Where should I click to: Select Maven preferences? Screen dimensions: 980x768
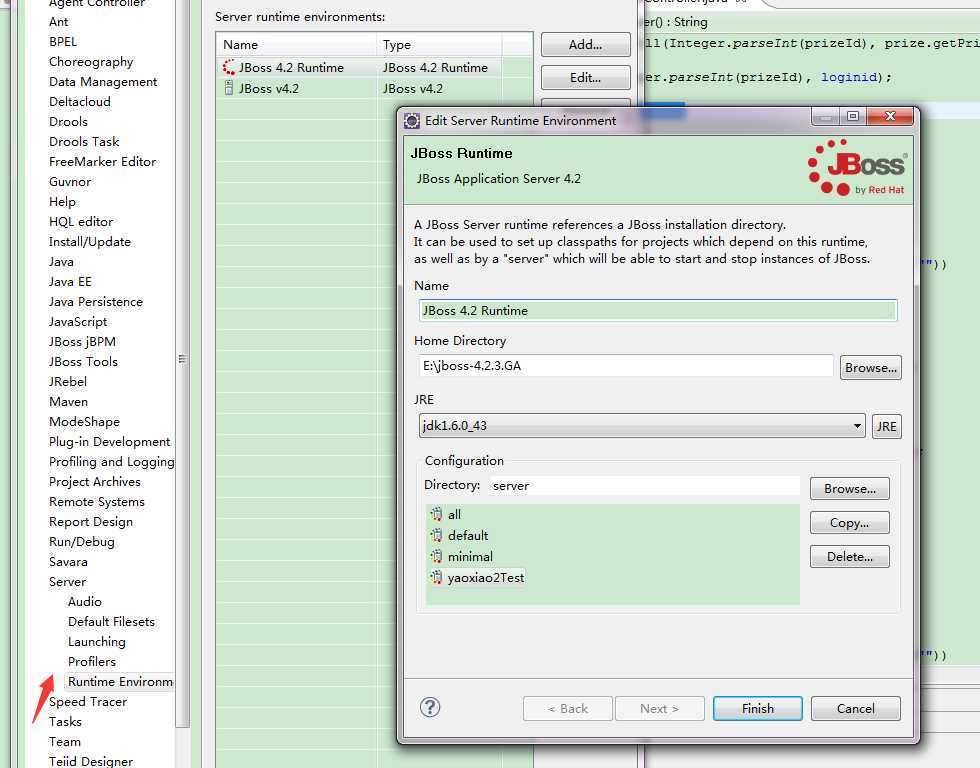tap(68, 401)
